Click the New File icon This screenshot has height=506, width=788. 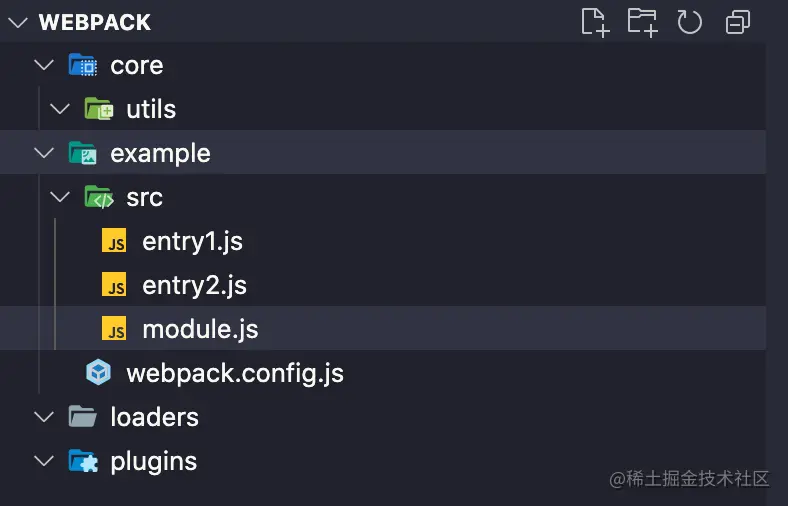[x=595, y=22]
